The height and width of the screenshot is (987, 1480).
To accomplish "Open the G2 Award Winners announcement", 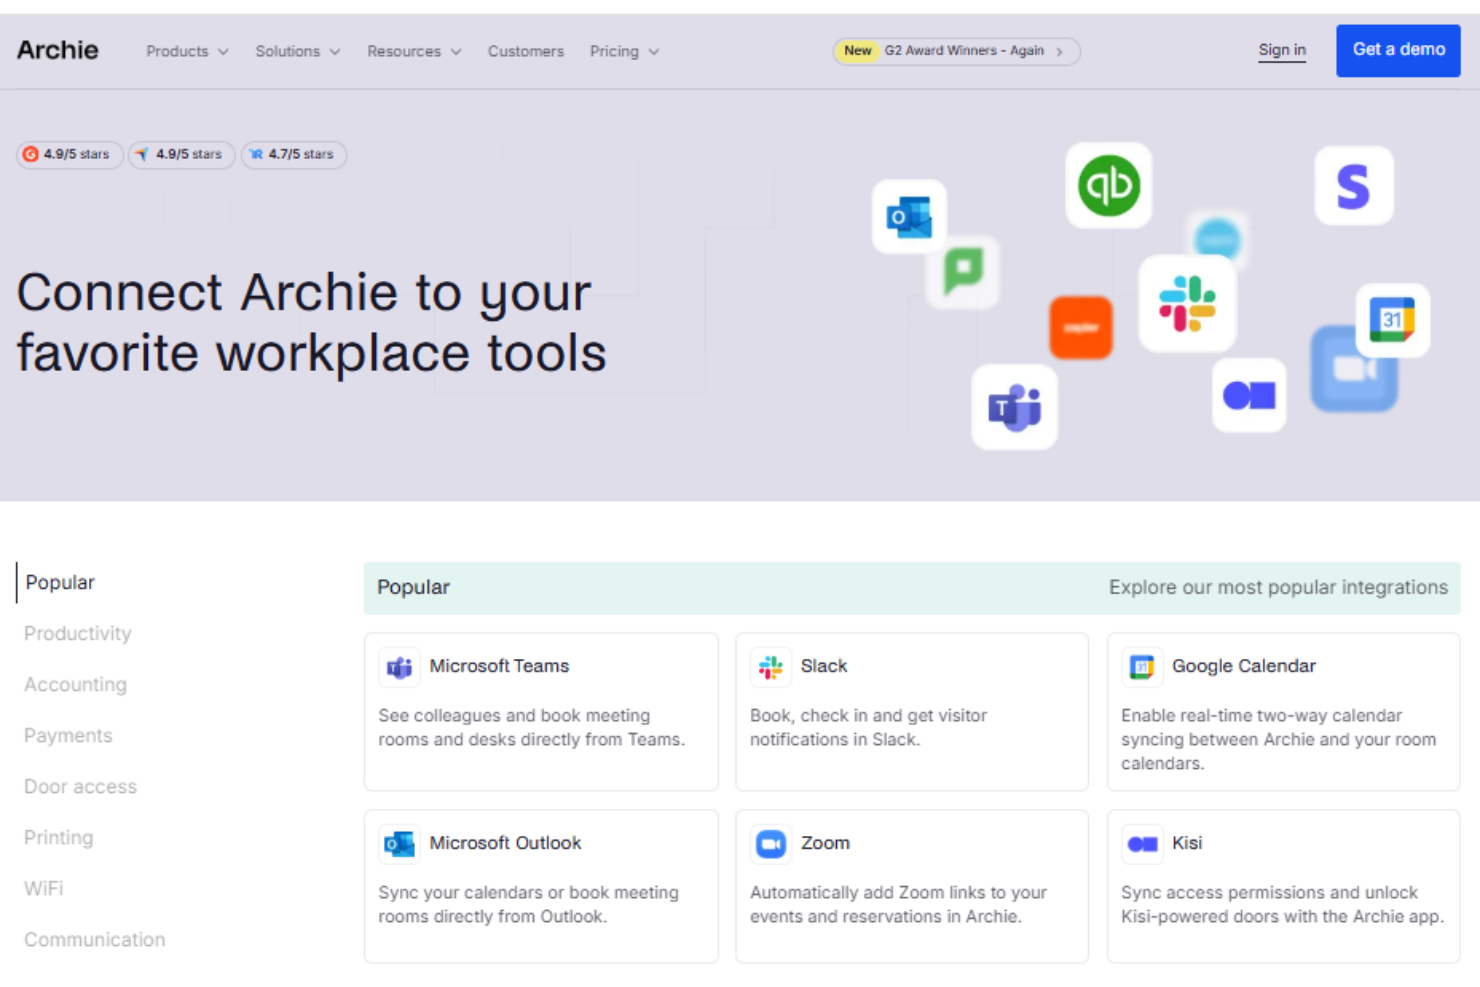I will click(956, 51).
